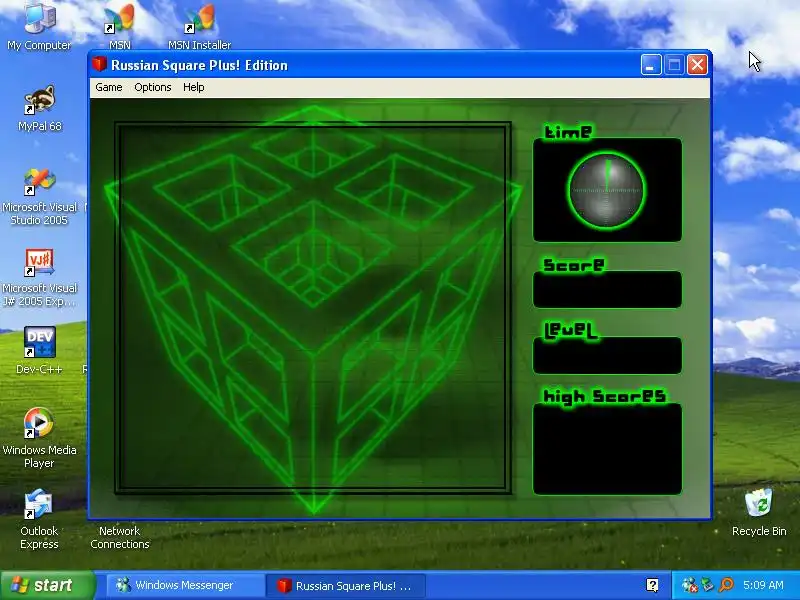Click the high scores display panel
This screenshot has height=600, width=800.
click(x=607, y=449)
